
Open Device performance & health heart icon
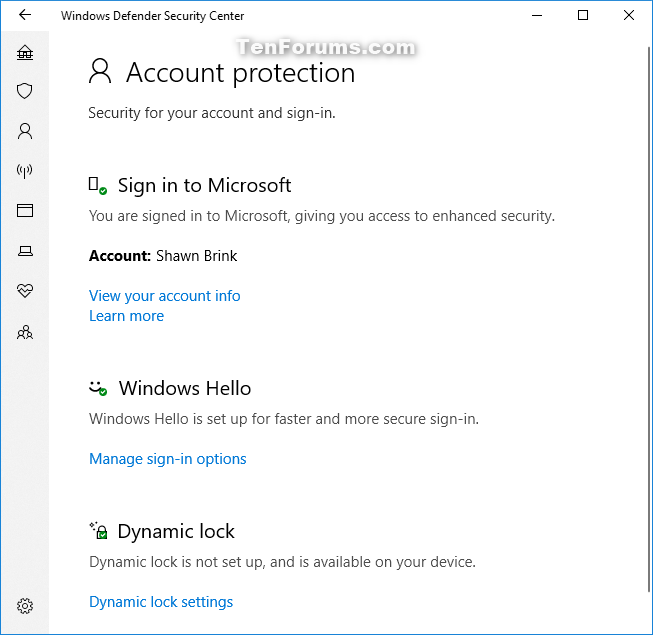tap(25, 291)
